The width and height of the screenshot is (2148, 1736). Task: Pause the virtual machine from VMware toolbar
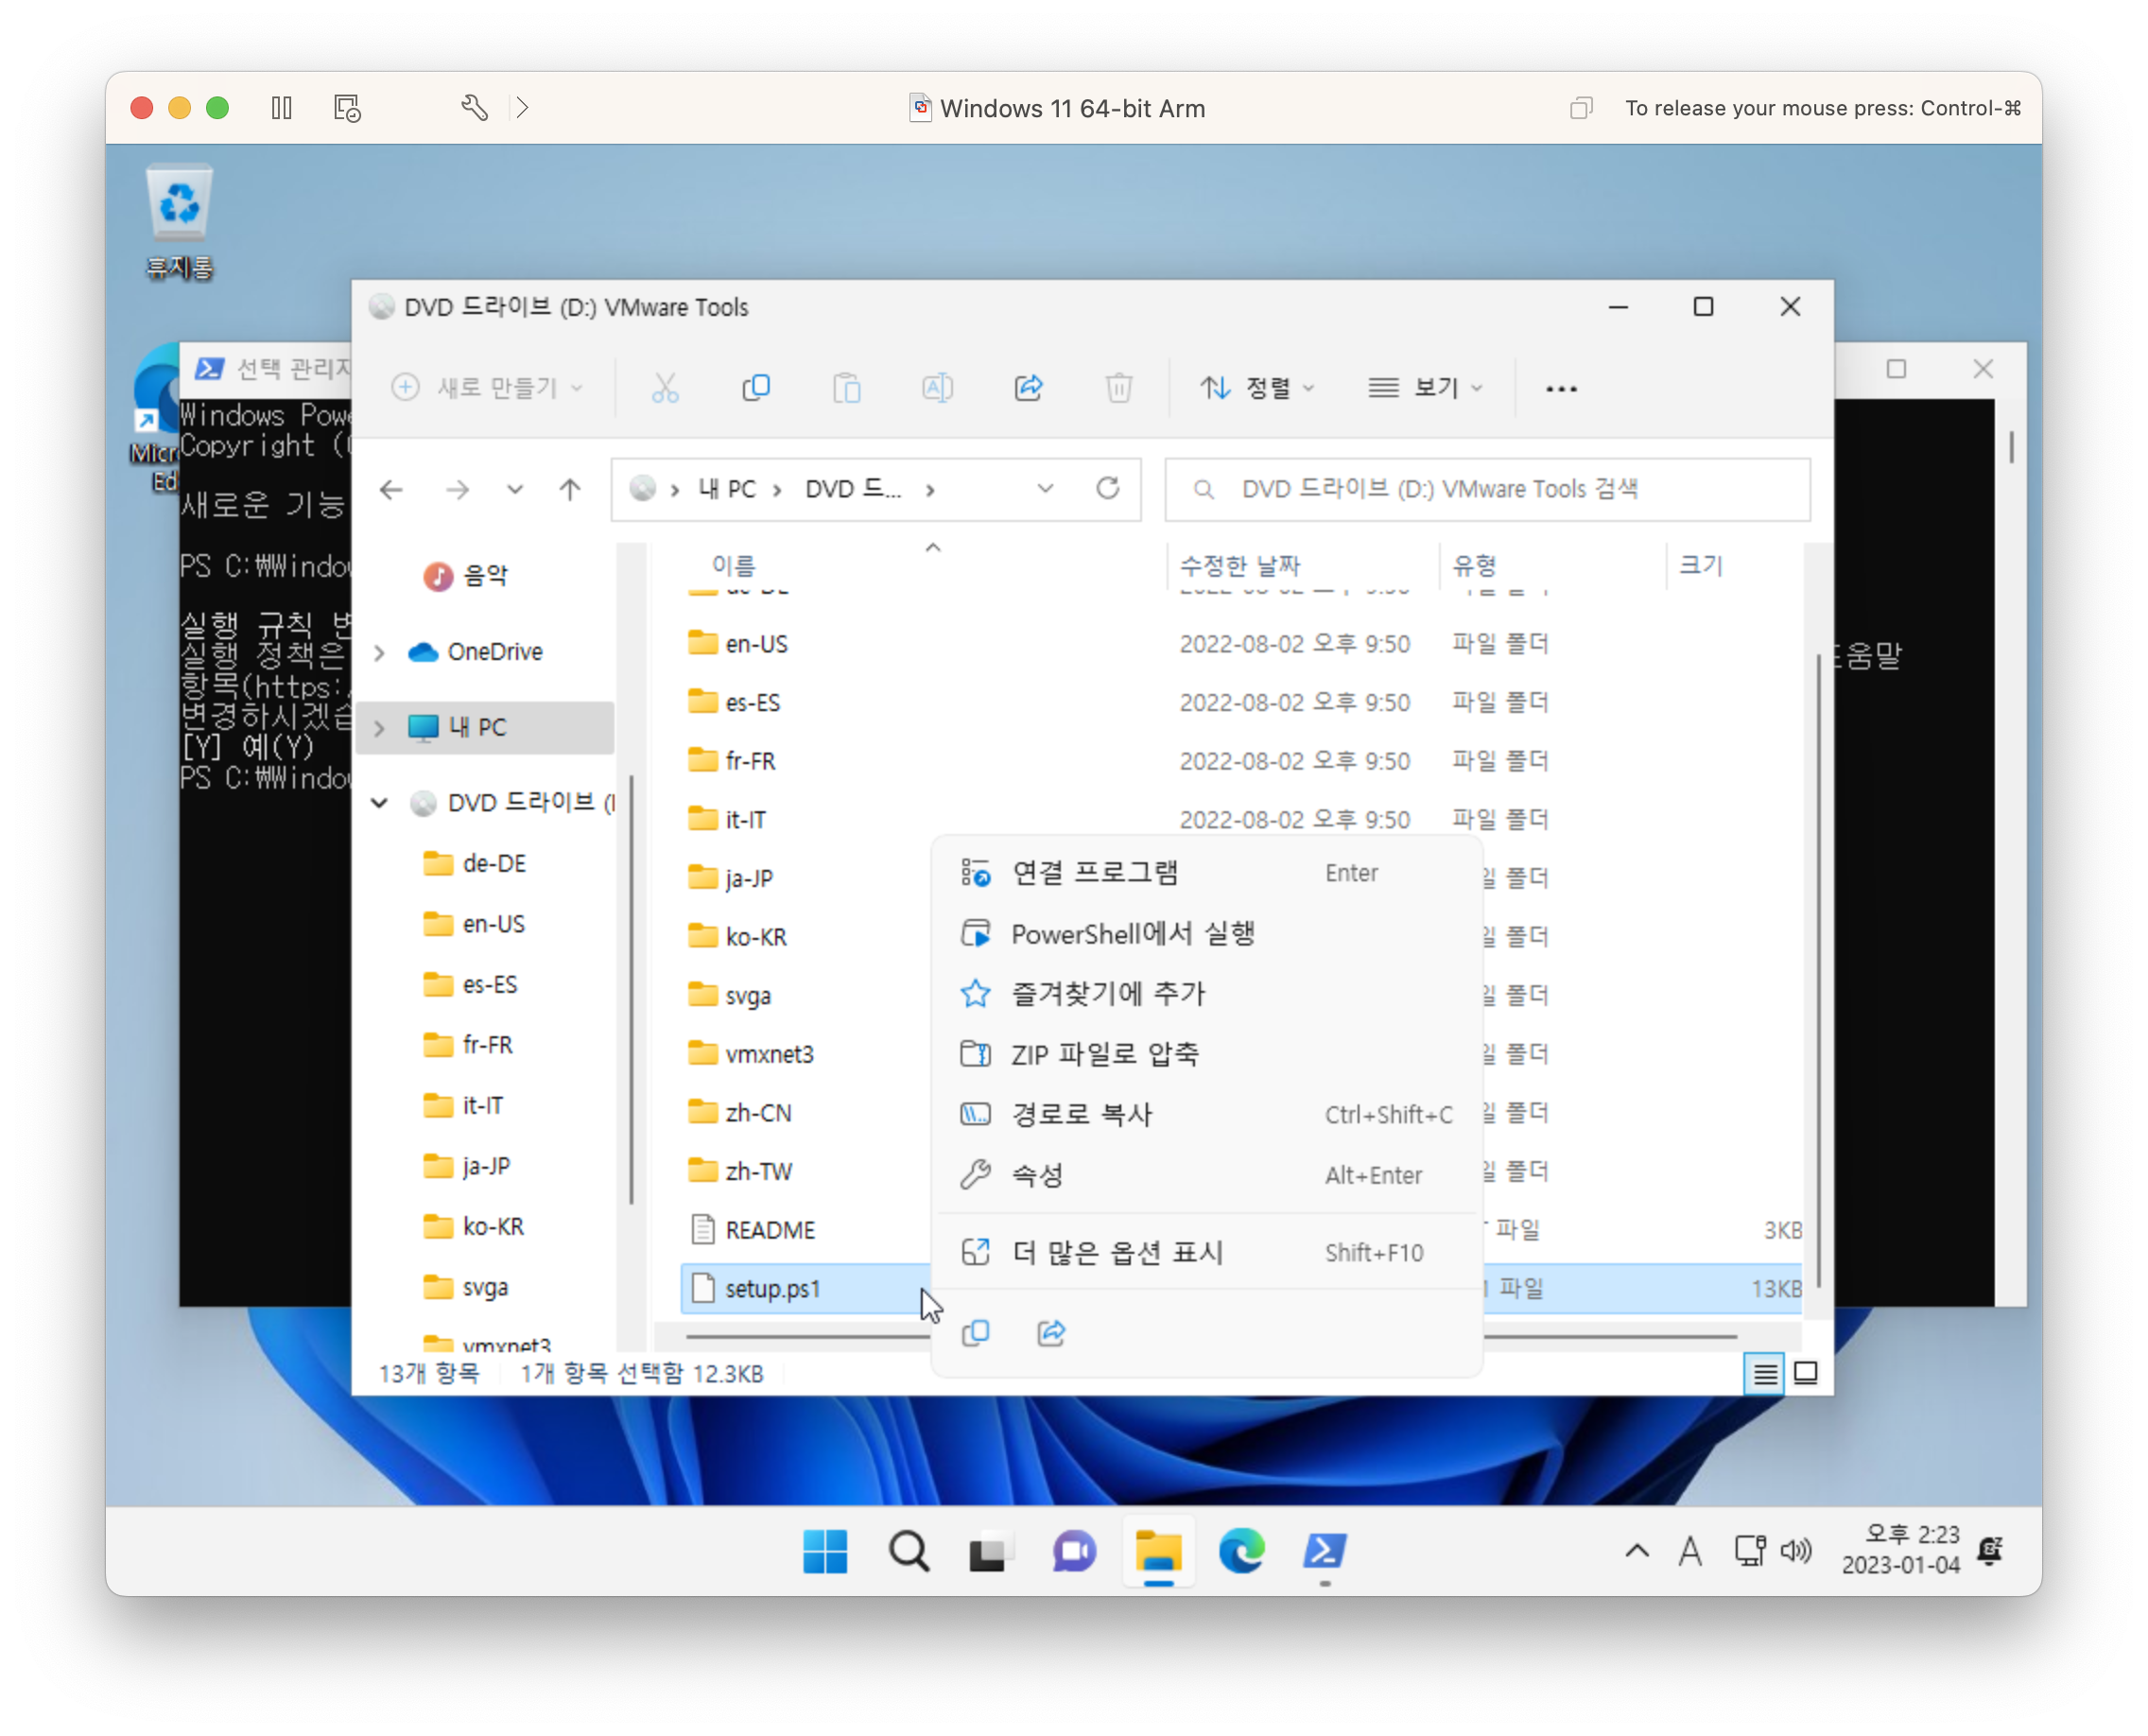(x=282, y=108)
